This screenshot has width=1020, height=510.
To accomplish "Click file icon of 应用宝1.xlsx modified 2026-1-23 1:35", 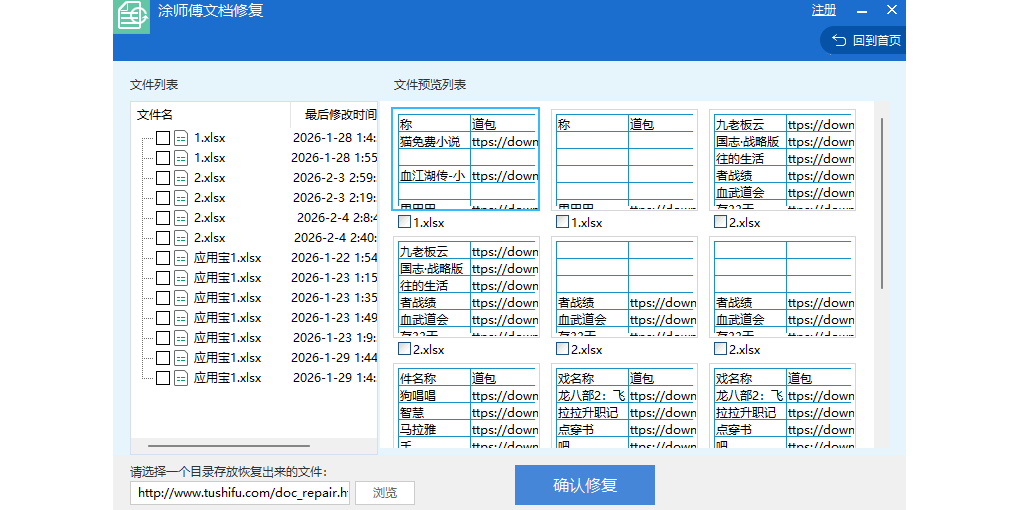I will 181,298.
